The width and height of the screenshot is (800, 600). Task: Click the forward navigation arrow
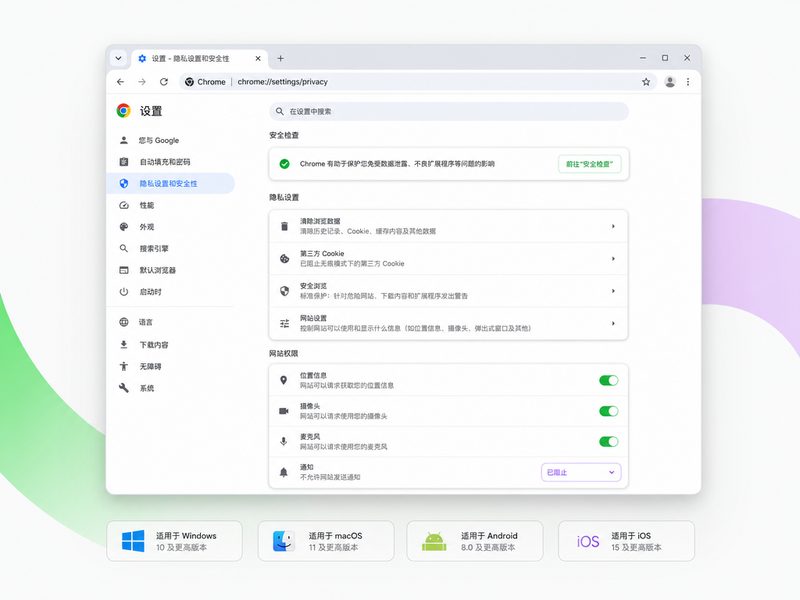142,82
